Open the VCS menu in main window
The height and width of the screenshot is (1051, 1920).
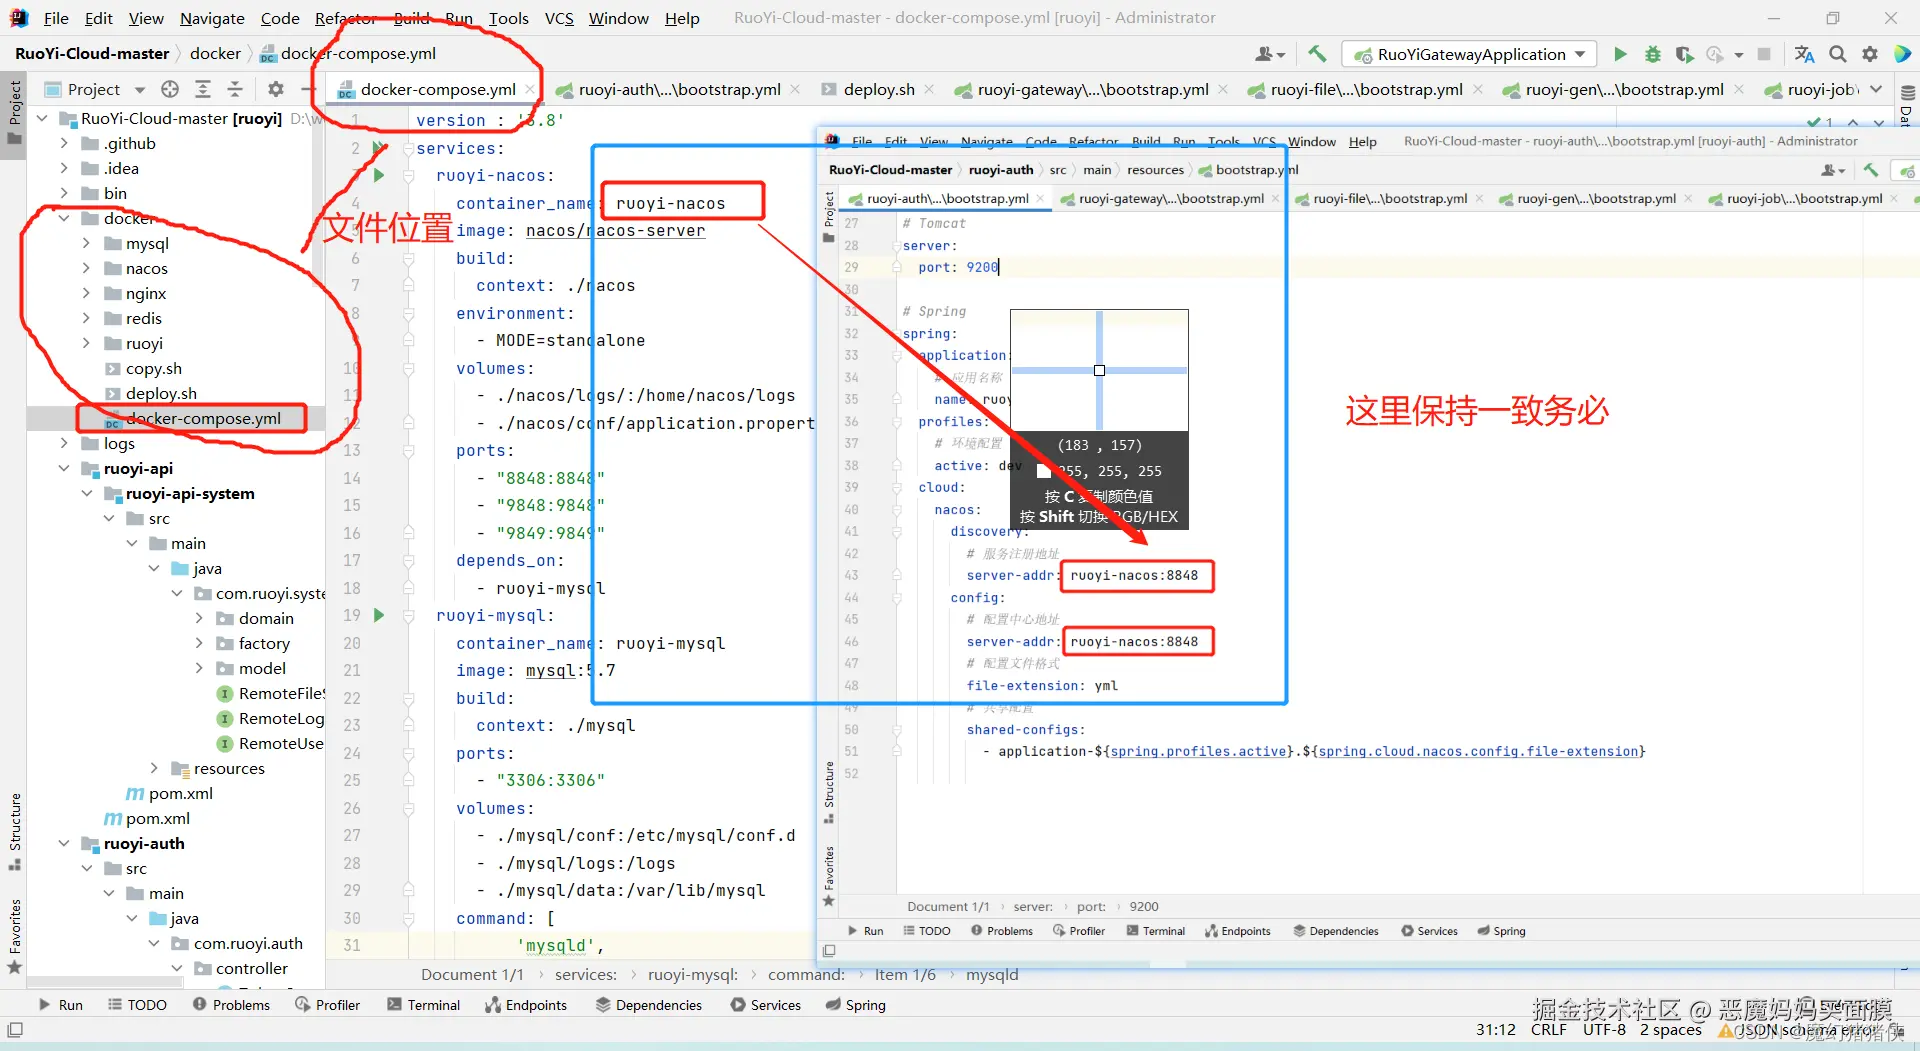tap(559, 18)
